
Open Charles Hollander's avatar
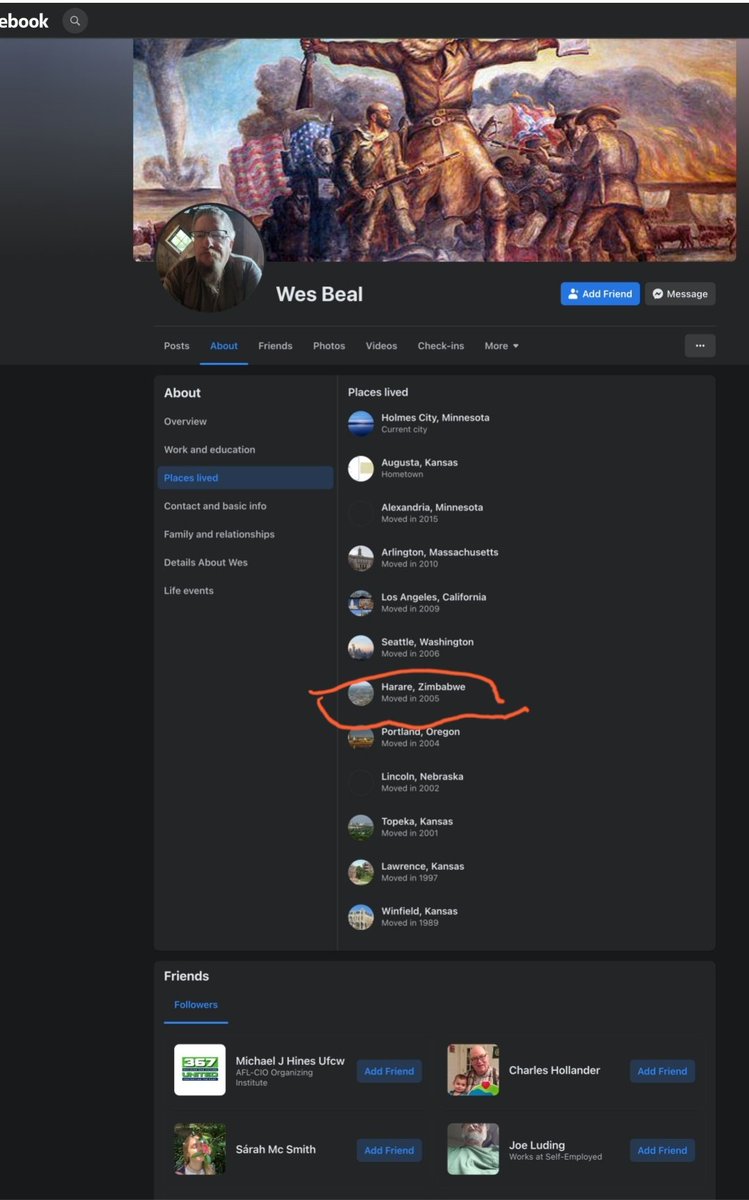(x=473, y=1070)
